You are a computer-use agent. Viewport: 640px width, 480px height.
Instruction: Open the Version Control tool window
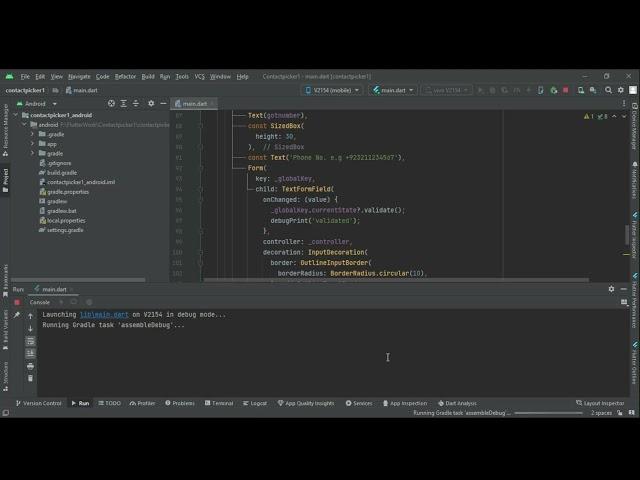(38, 403)
